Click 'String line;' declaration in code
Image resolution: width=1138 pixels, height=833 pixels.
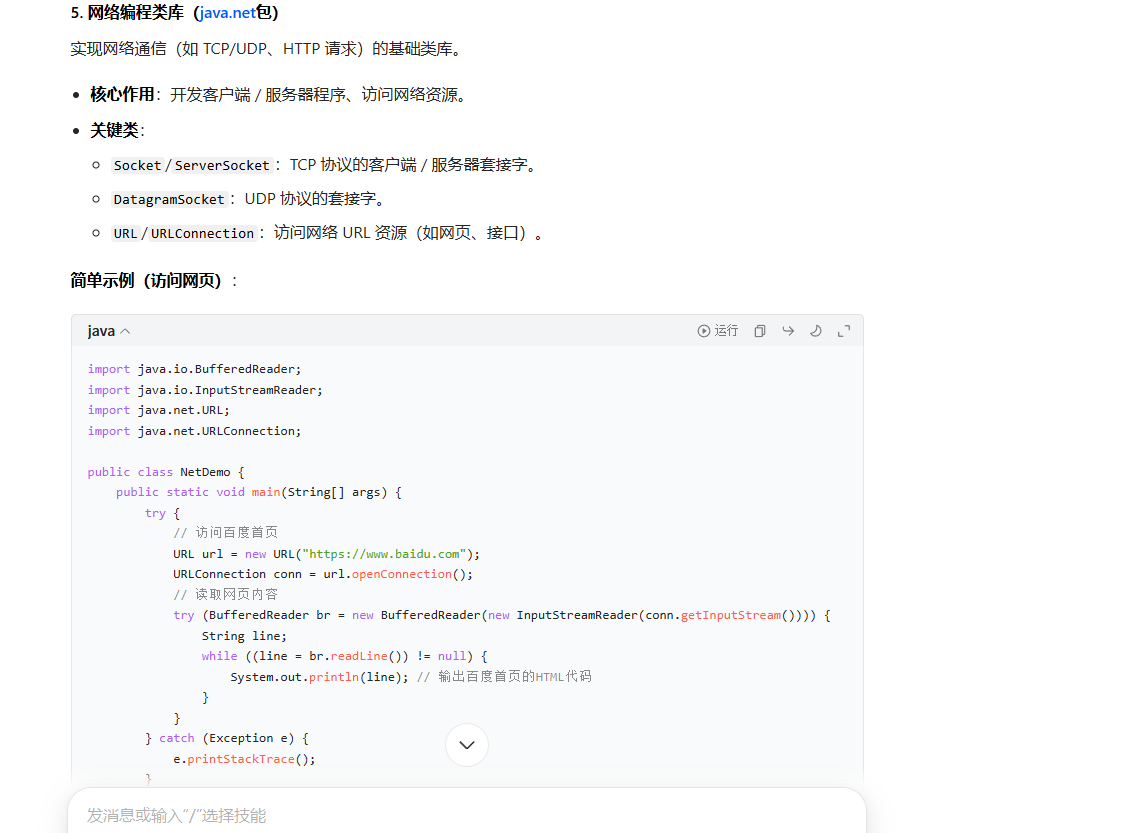(x=244, y=636)
